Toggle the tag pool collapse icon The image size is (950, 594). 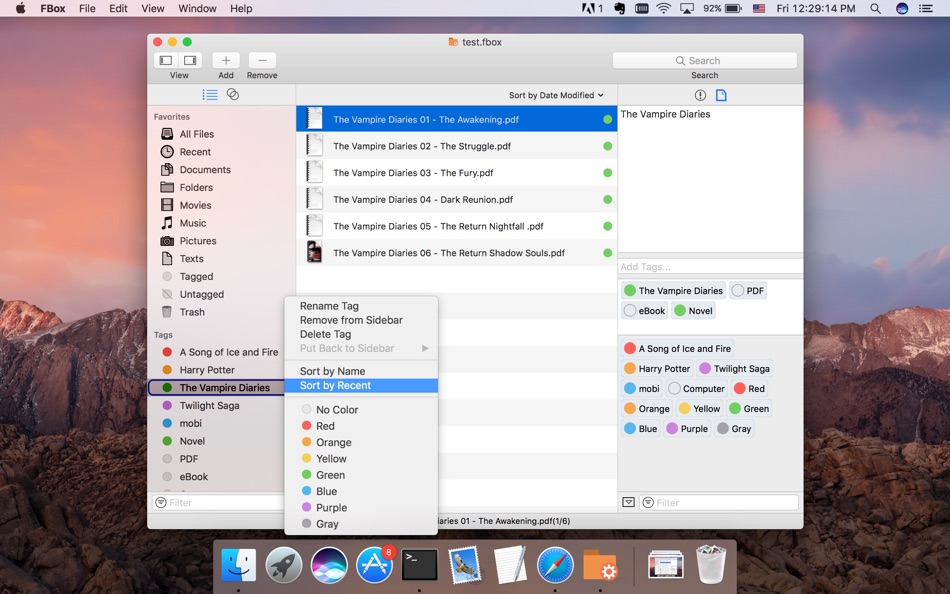pyautogui.click(x=628, y=502)
